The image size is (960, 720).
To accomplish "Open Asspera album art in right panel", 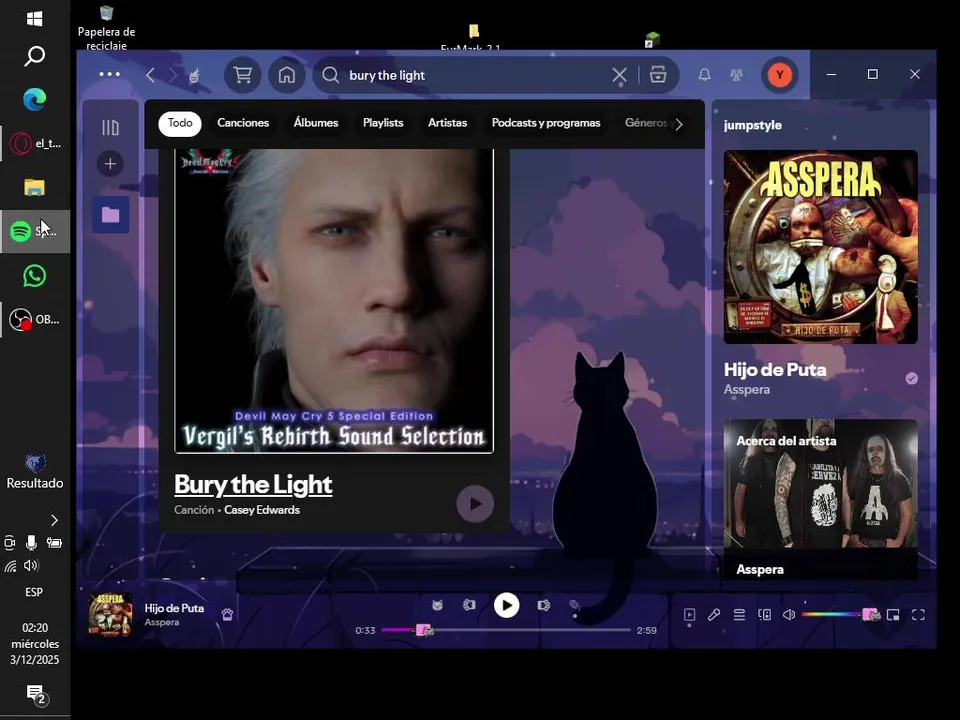I will tap(820, 247).
